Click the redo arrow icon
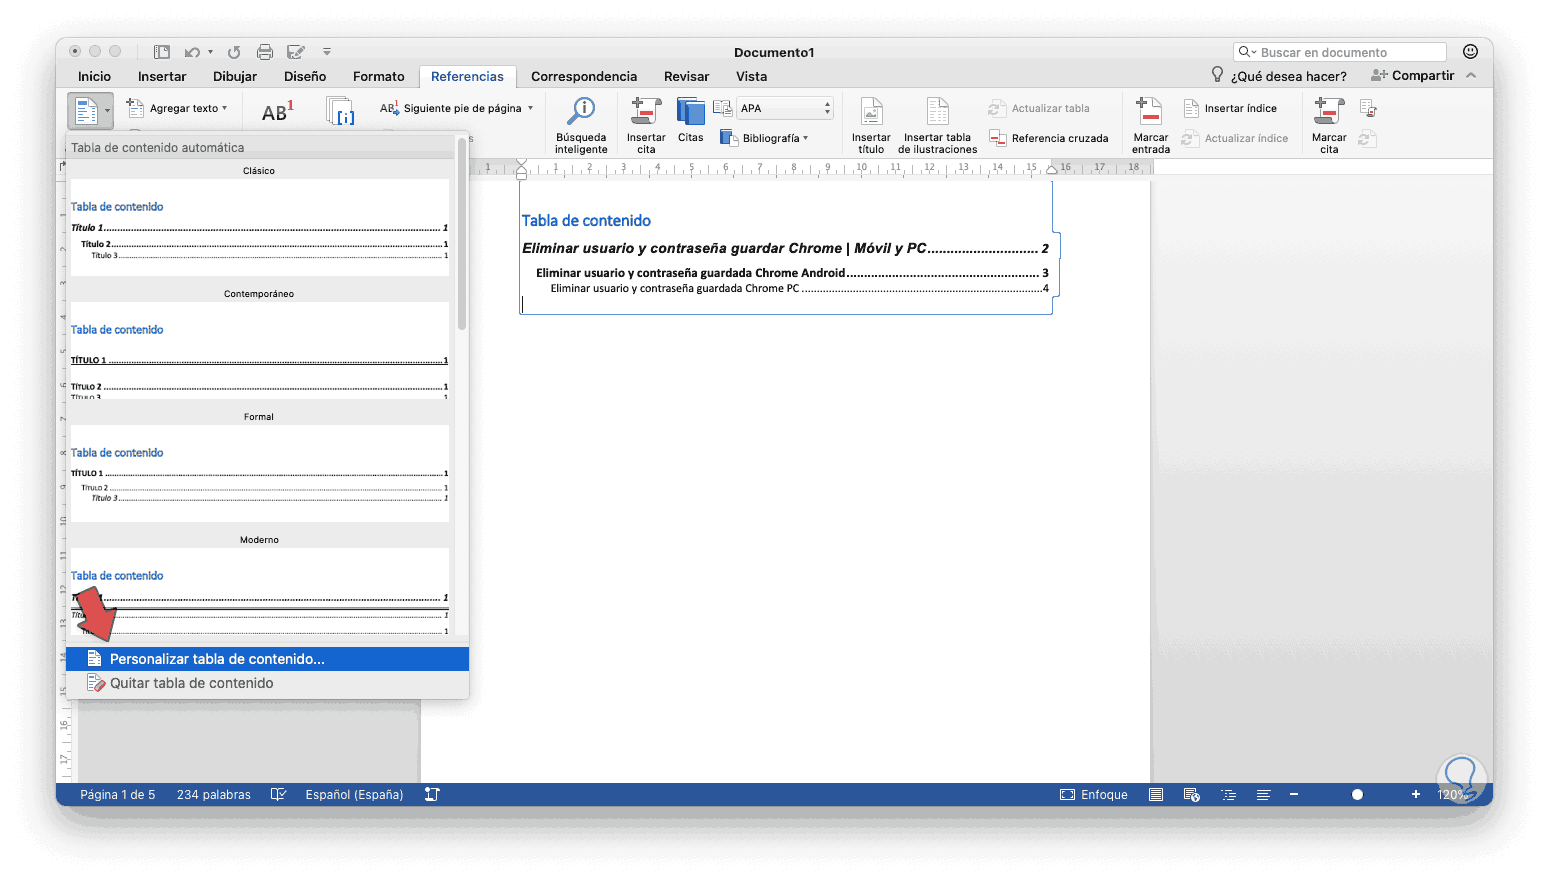The width and height of the screenshot is (1549, 880). click(x=234, y=52)
